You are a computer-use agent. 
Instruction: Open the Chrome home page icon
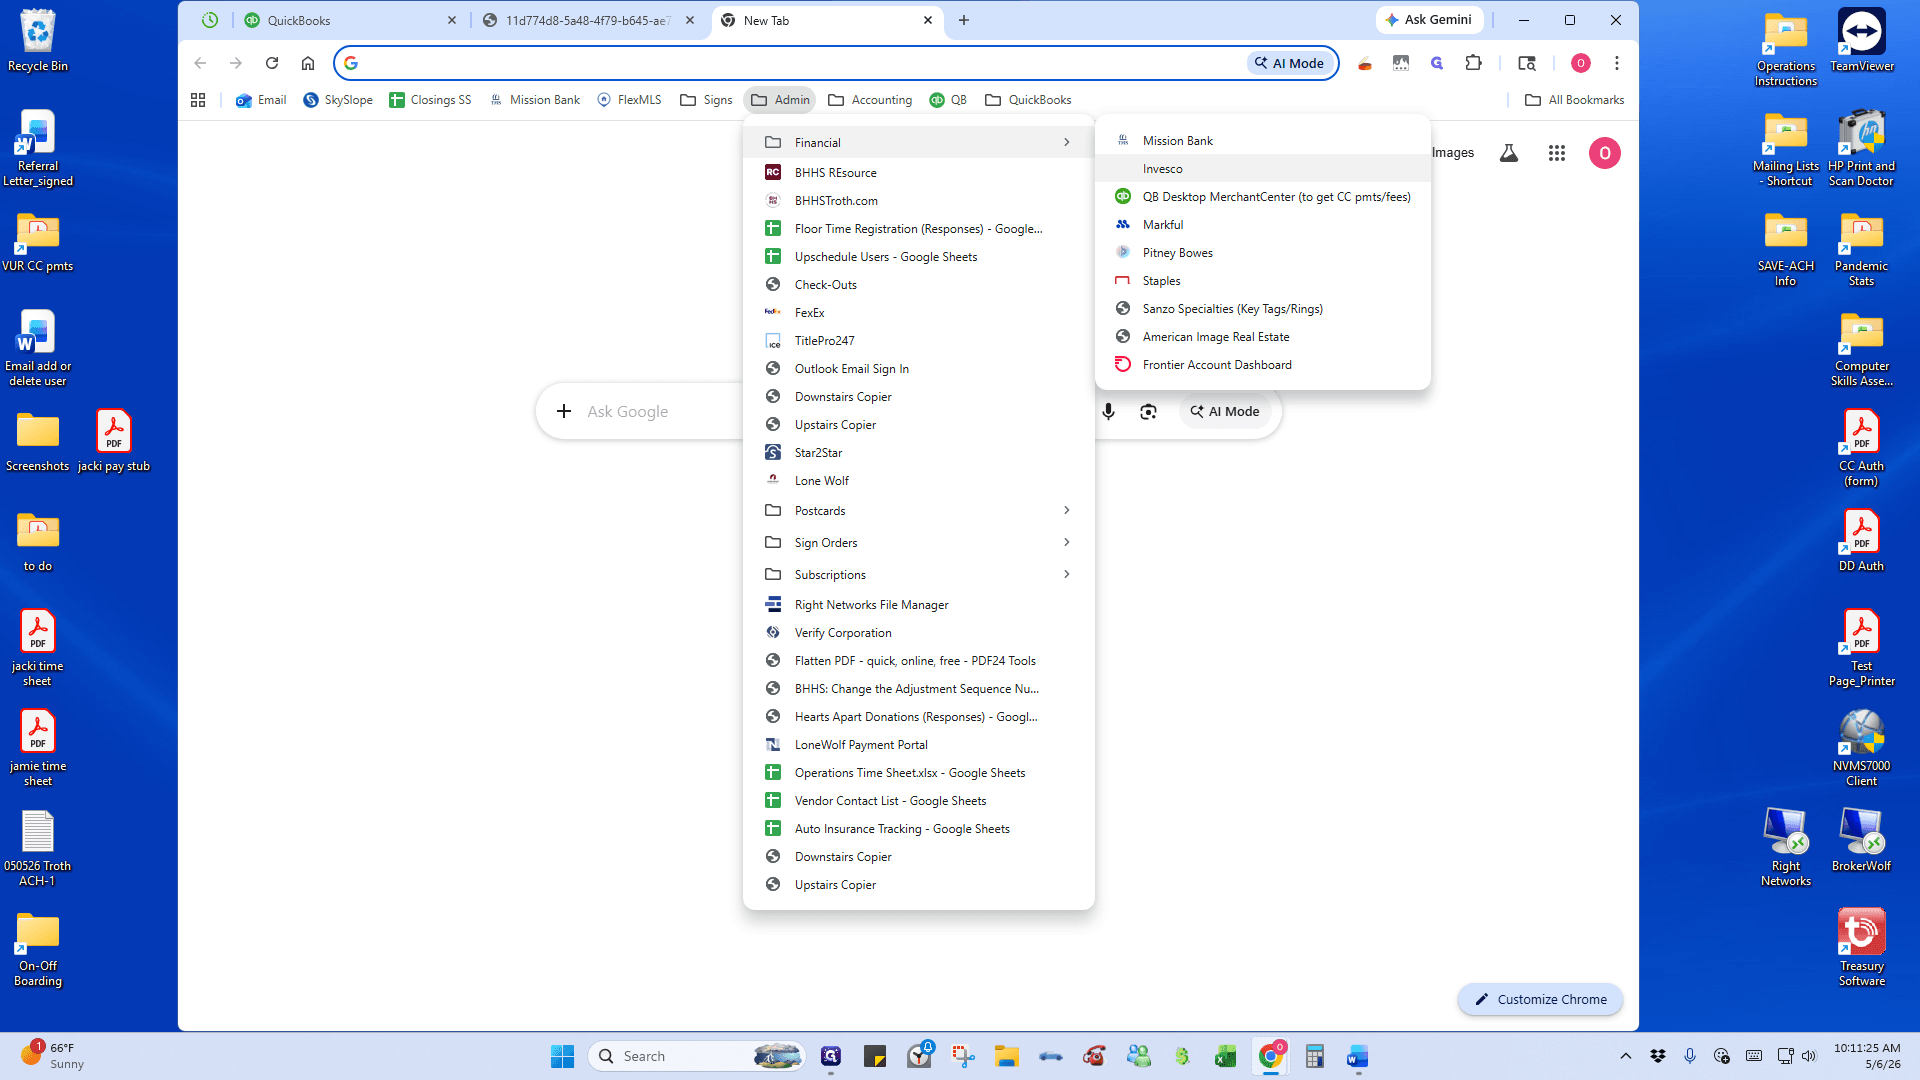[x=308, y=63]
